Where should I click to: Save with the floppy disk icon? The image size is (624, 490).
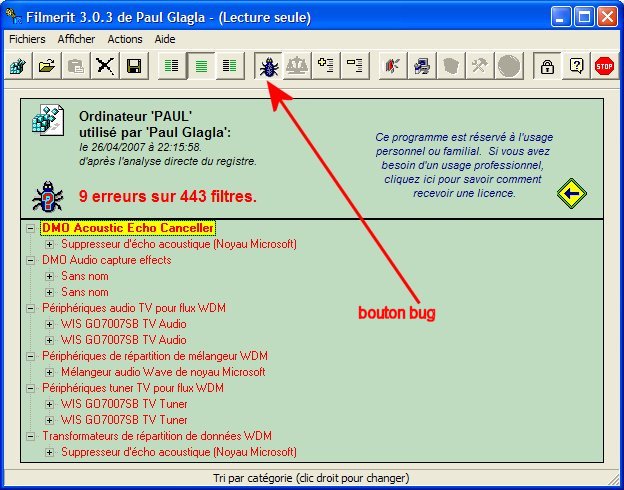coord(134,66)
